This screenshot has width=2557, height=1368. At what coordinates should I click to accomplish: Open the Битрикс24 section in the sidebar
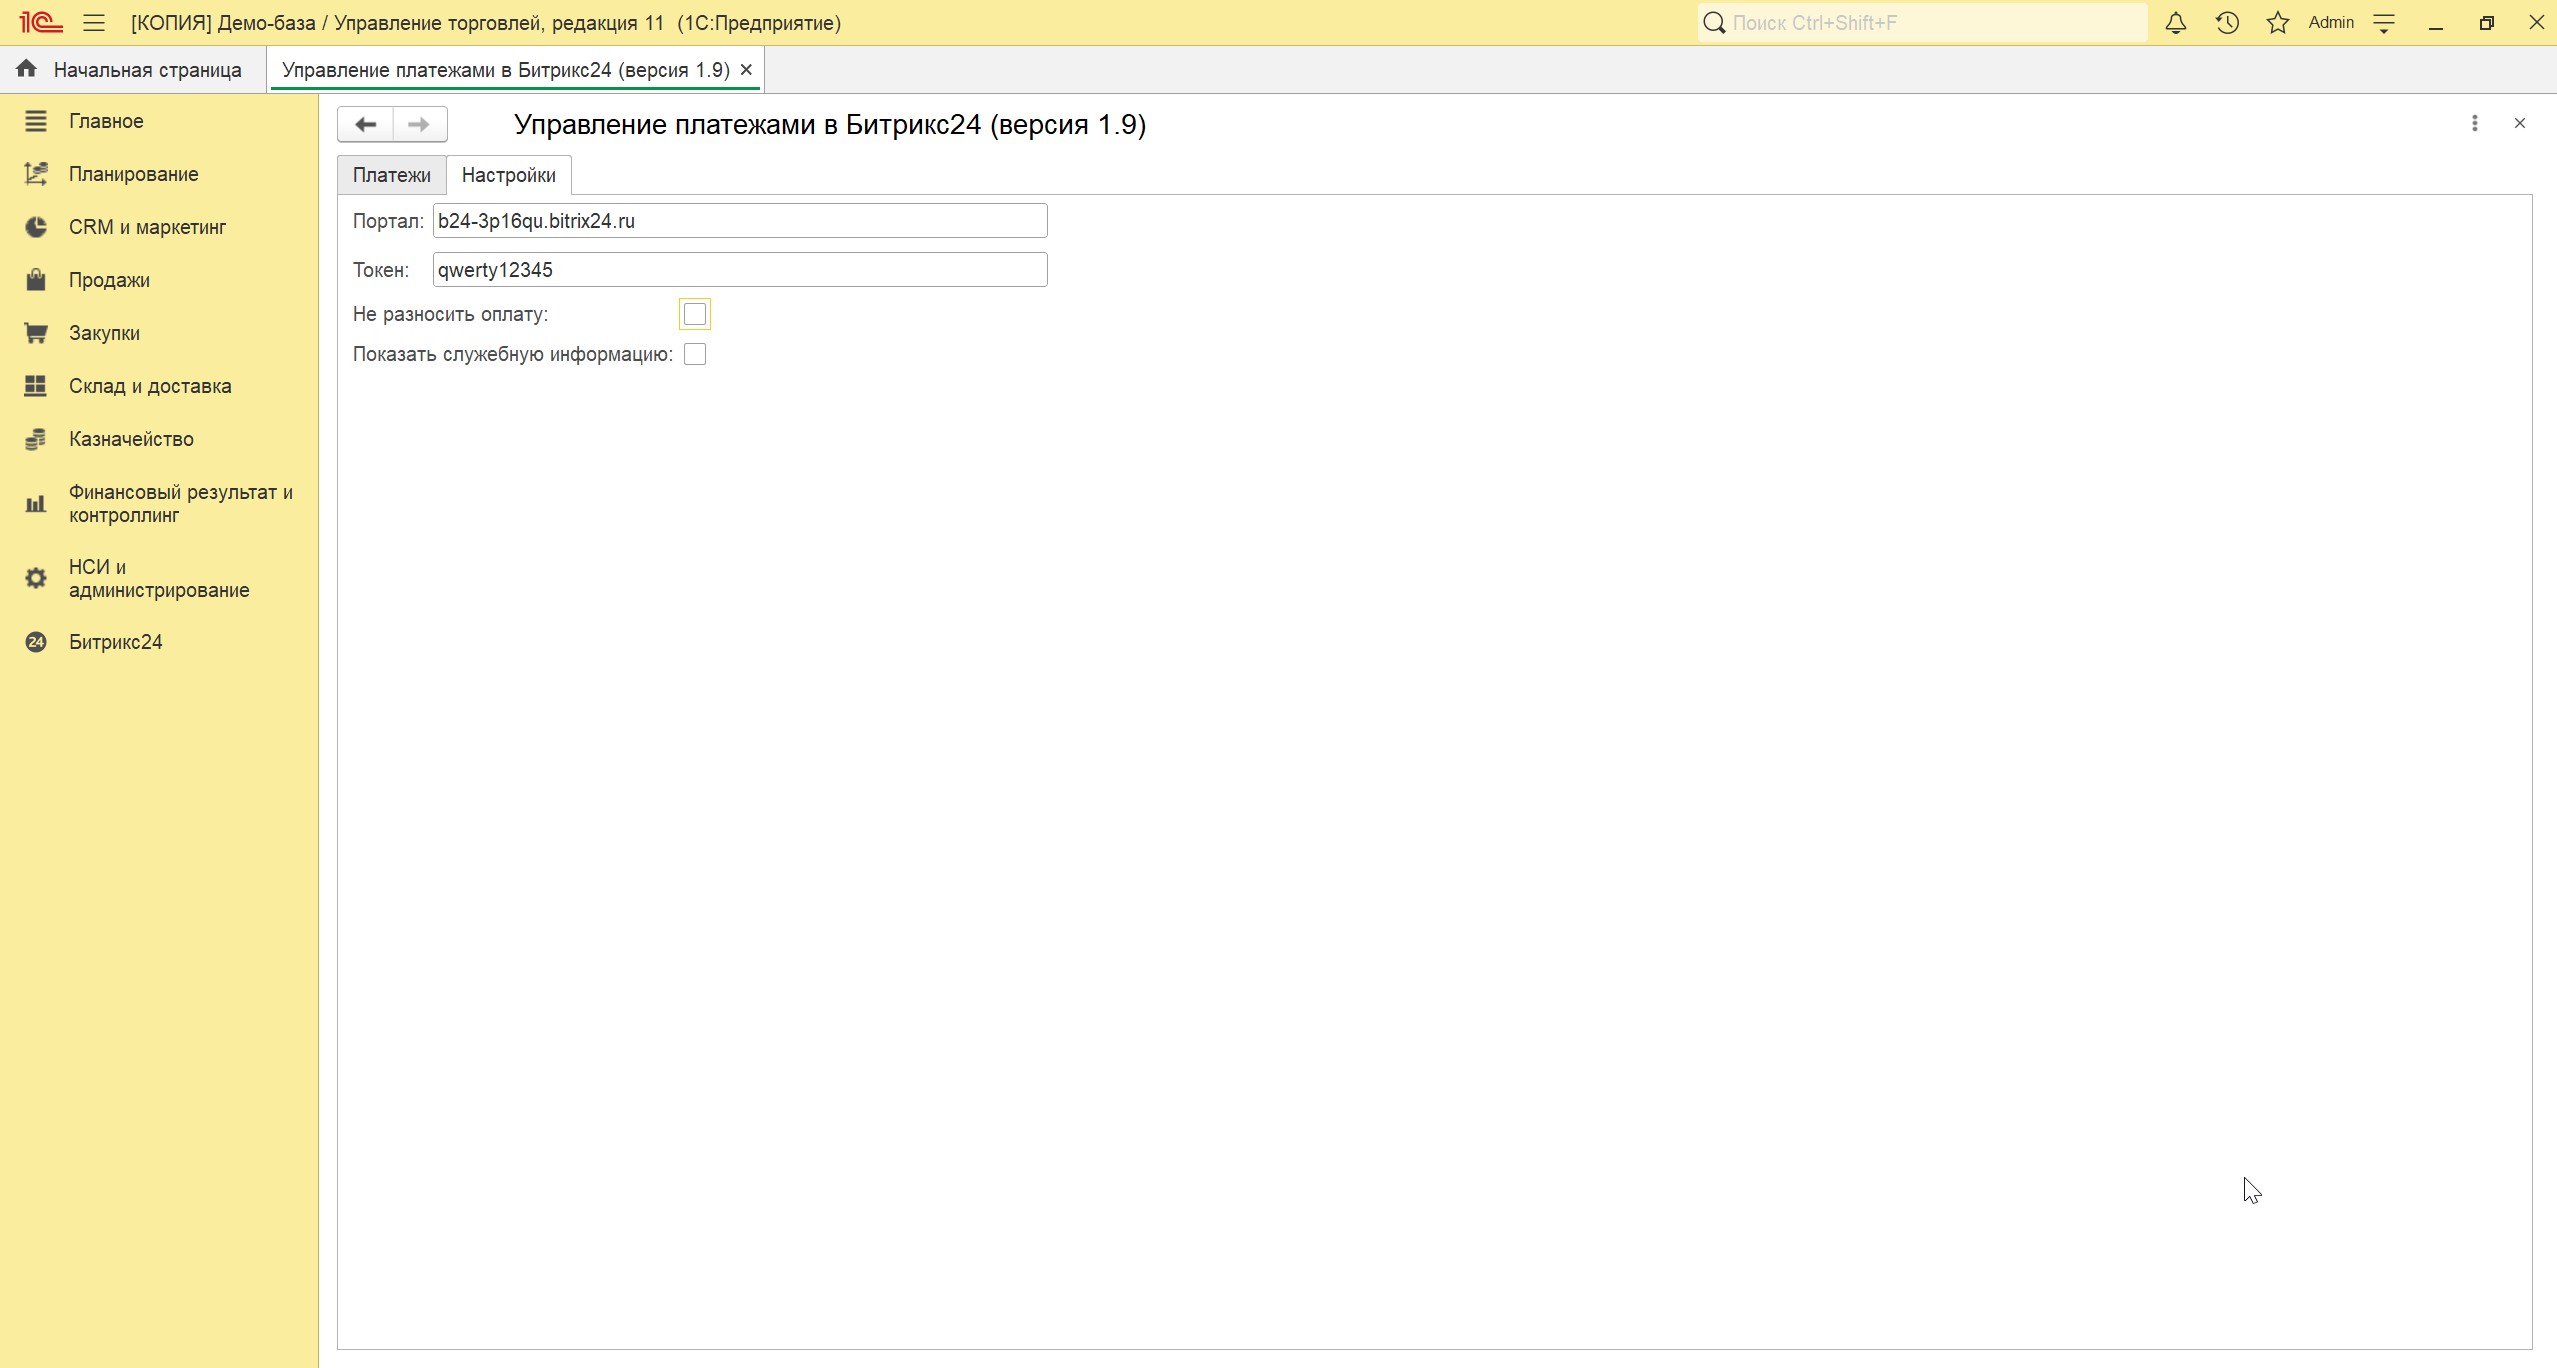[115, 642]
